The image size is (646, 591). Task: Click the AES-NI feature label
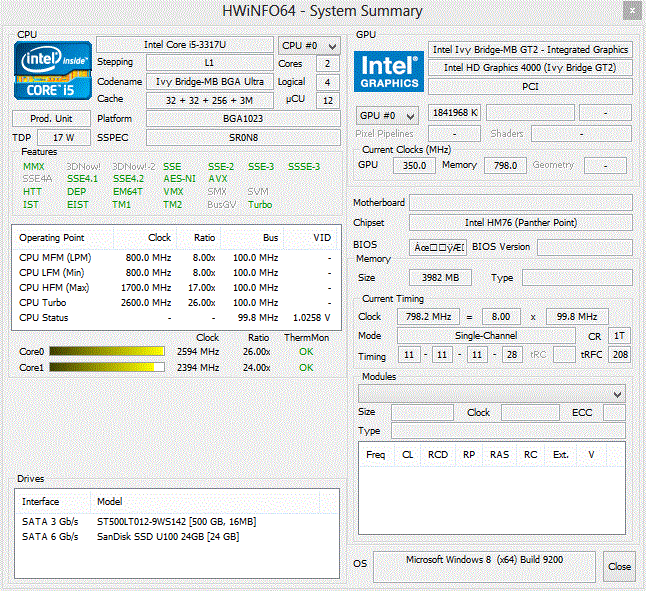[x=180, y=179]
